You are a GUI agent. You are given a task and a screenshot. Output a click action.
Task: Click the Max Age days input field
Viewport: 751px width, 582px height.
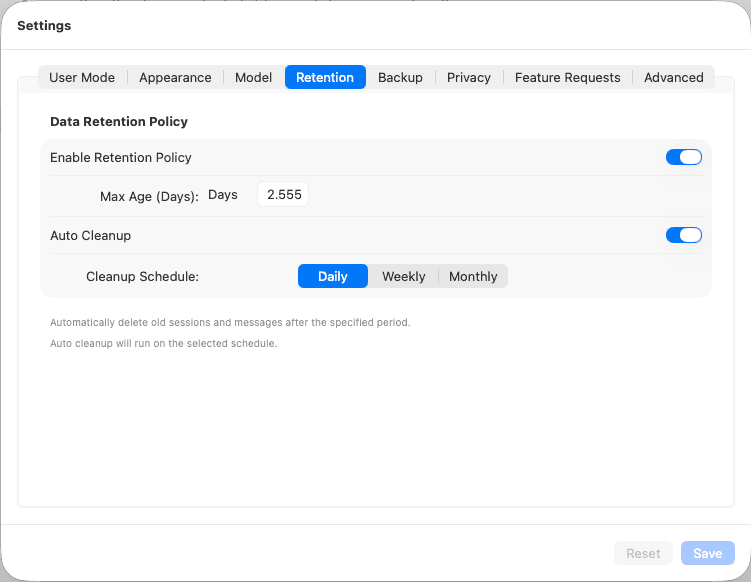click(x=283, y=194)
